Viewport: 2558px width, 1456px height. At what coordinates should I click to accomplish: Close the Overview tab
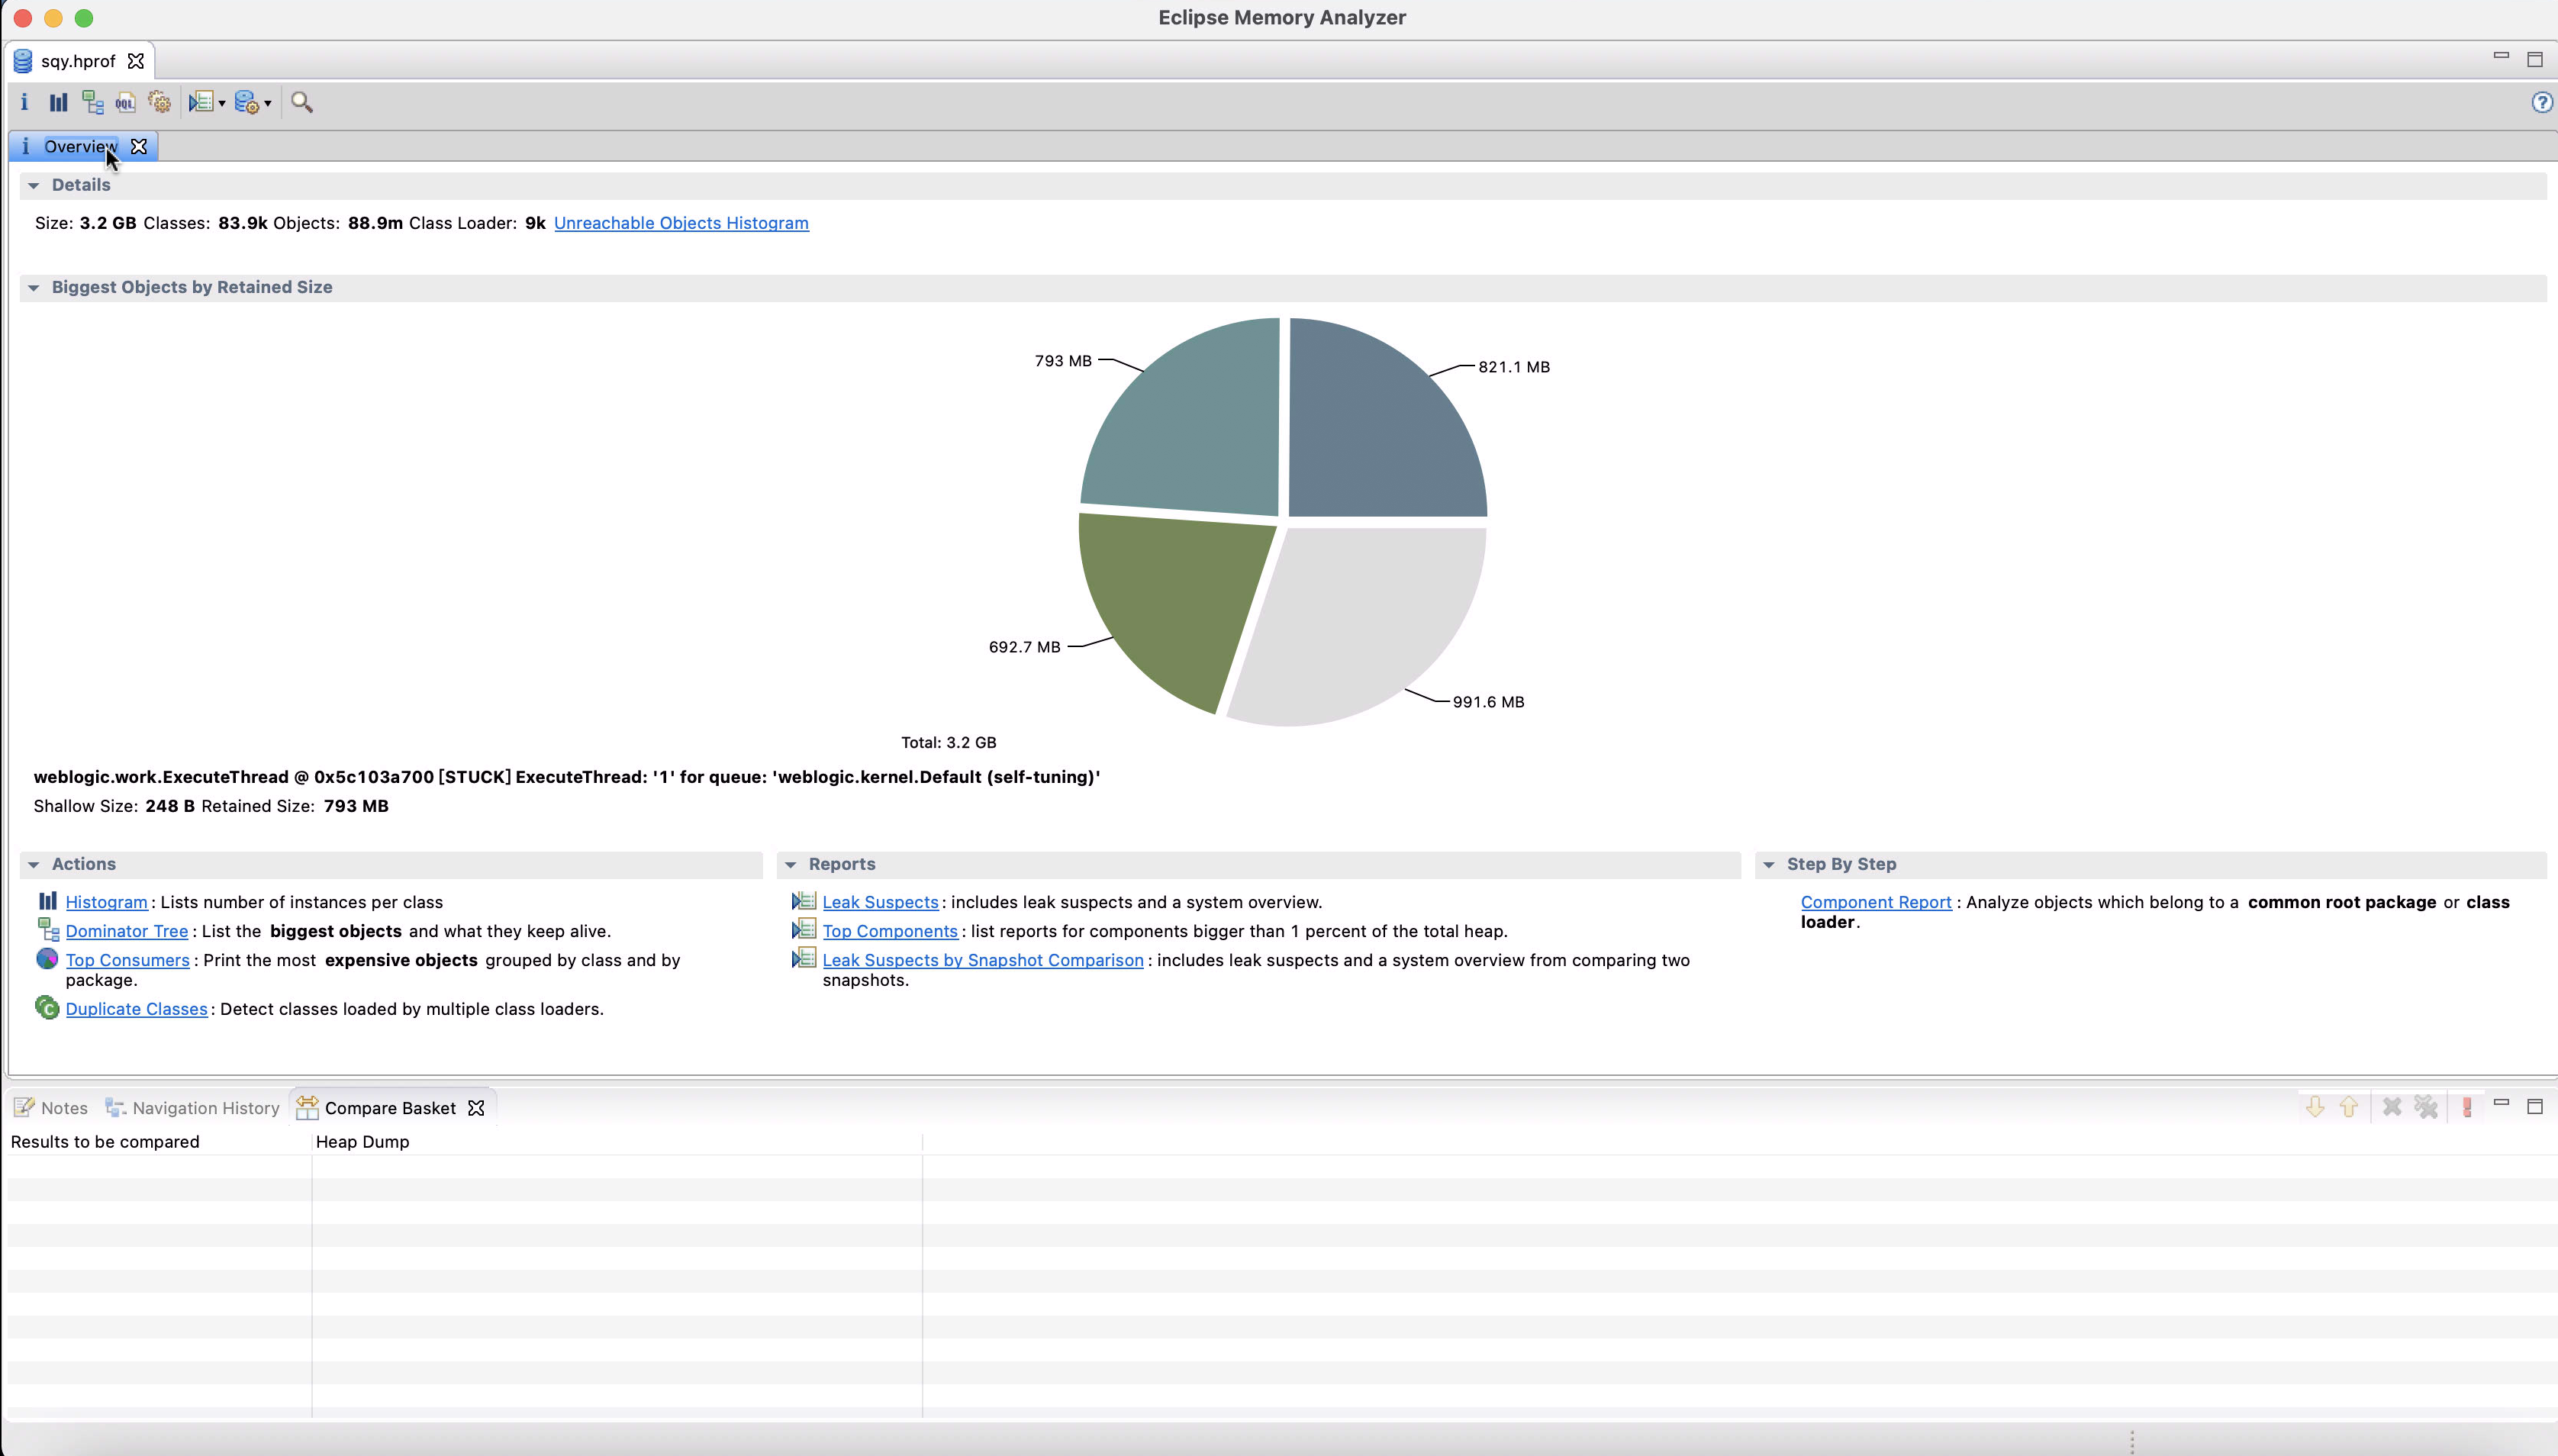[139, 147]
